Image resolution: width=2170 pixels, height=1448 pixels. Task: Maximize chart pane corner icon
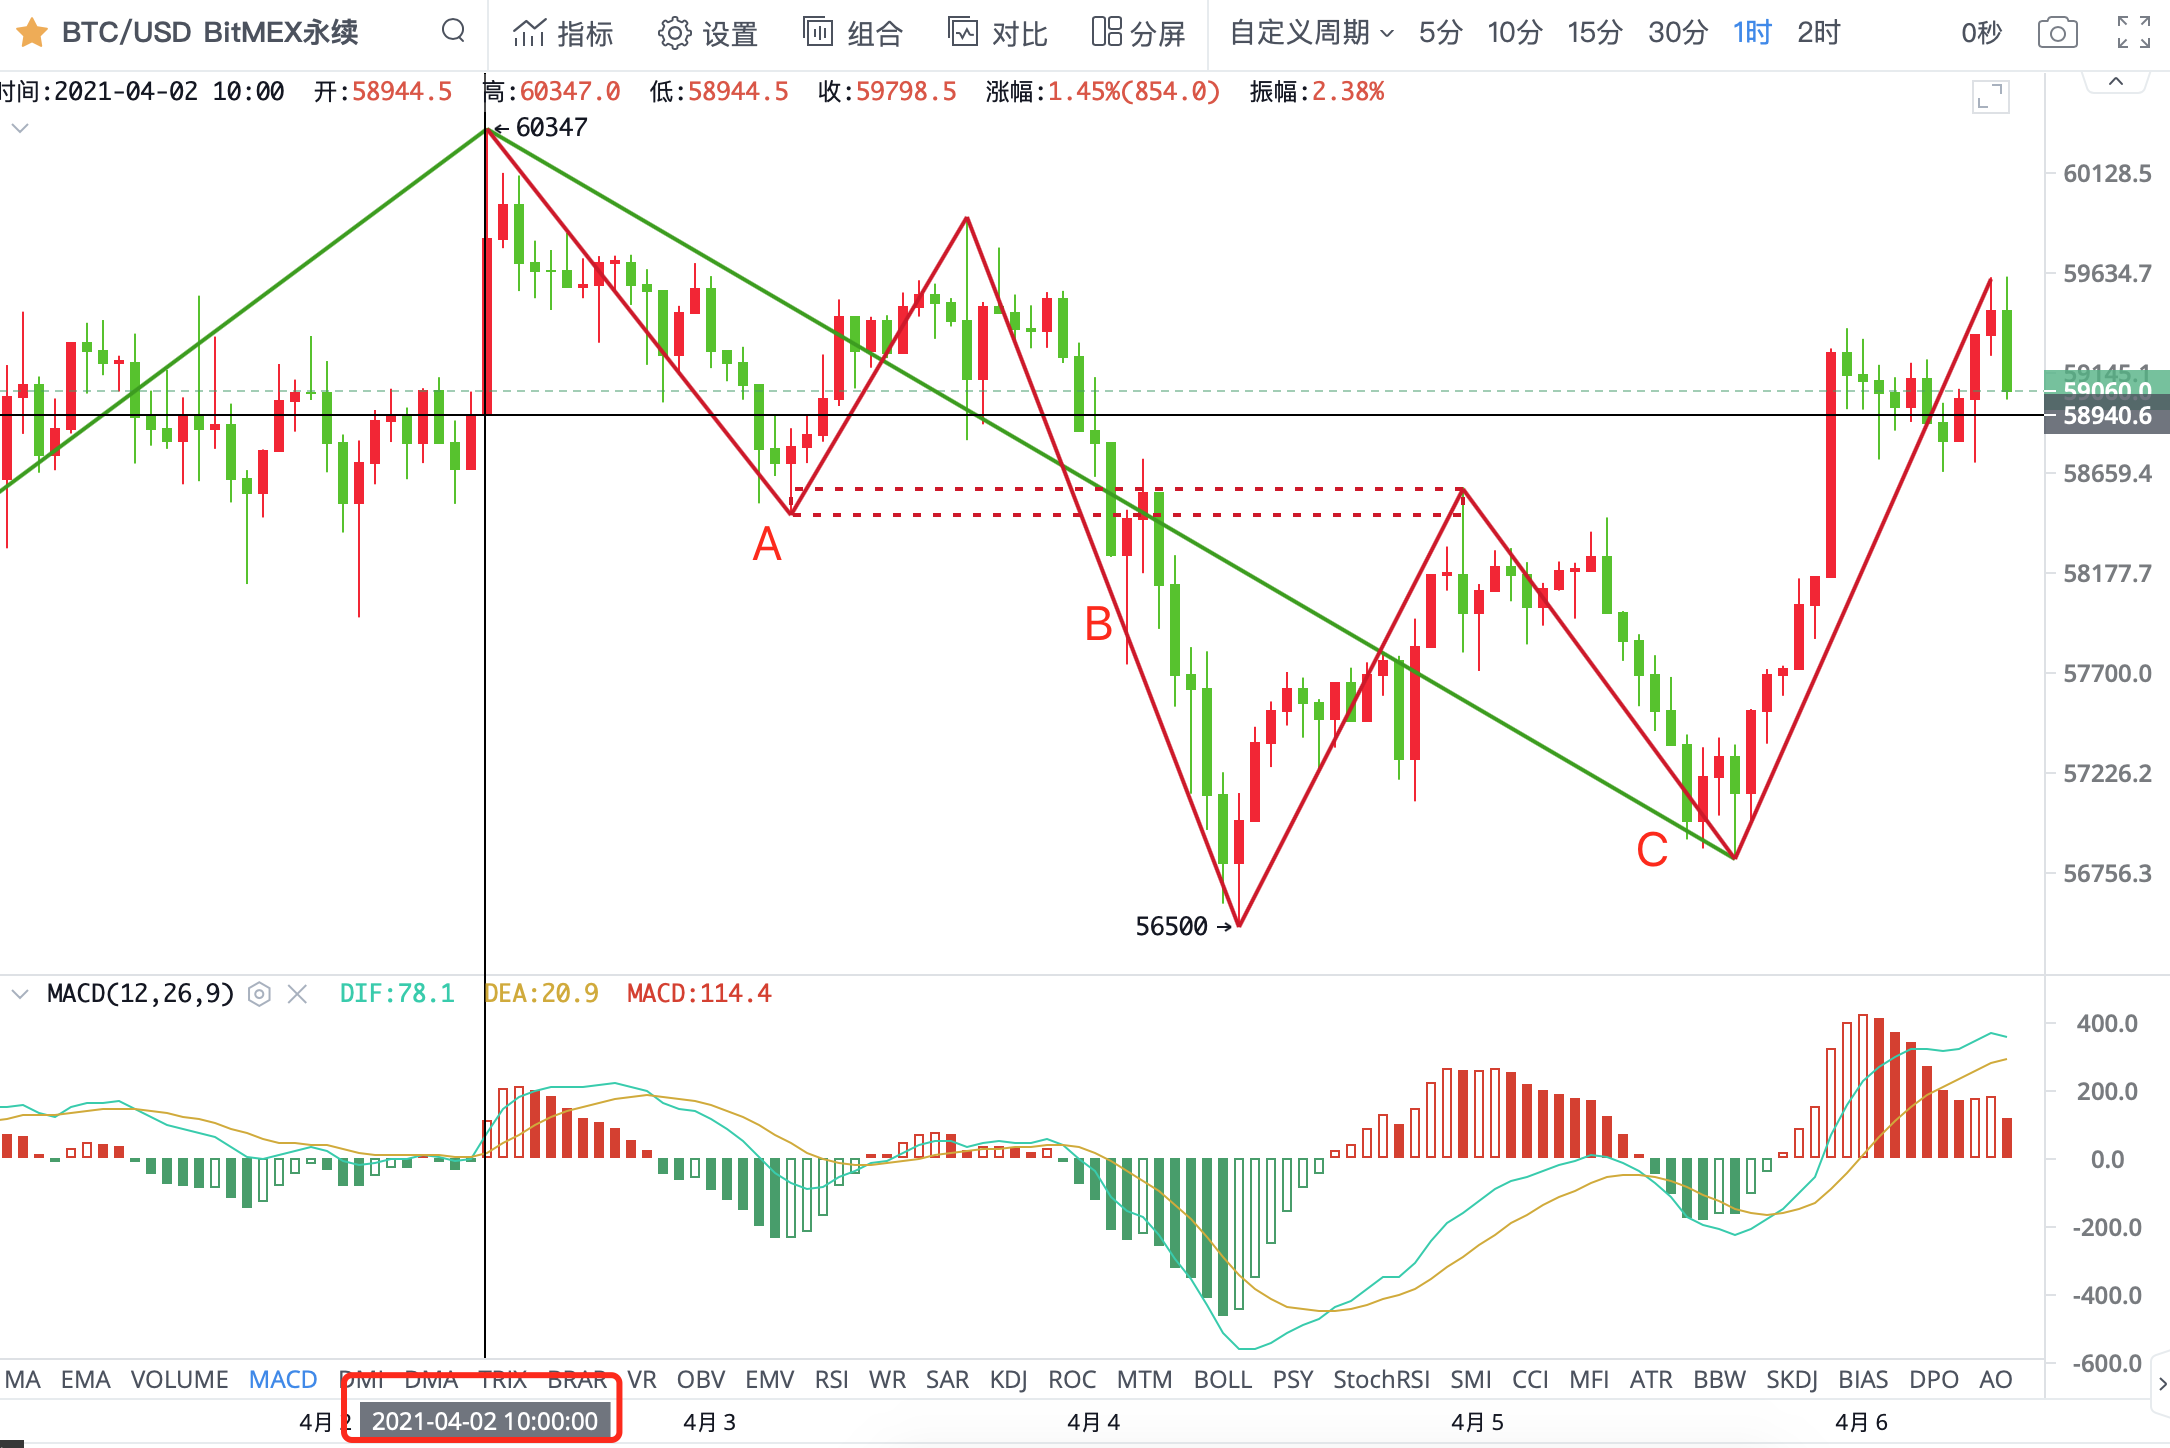(x=1990, y=97)
